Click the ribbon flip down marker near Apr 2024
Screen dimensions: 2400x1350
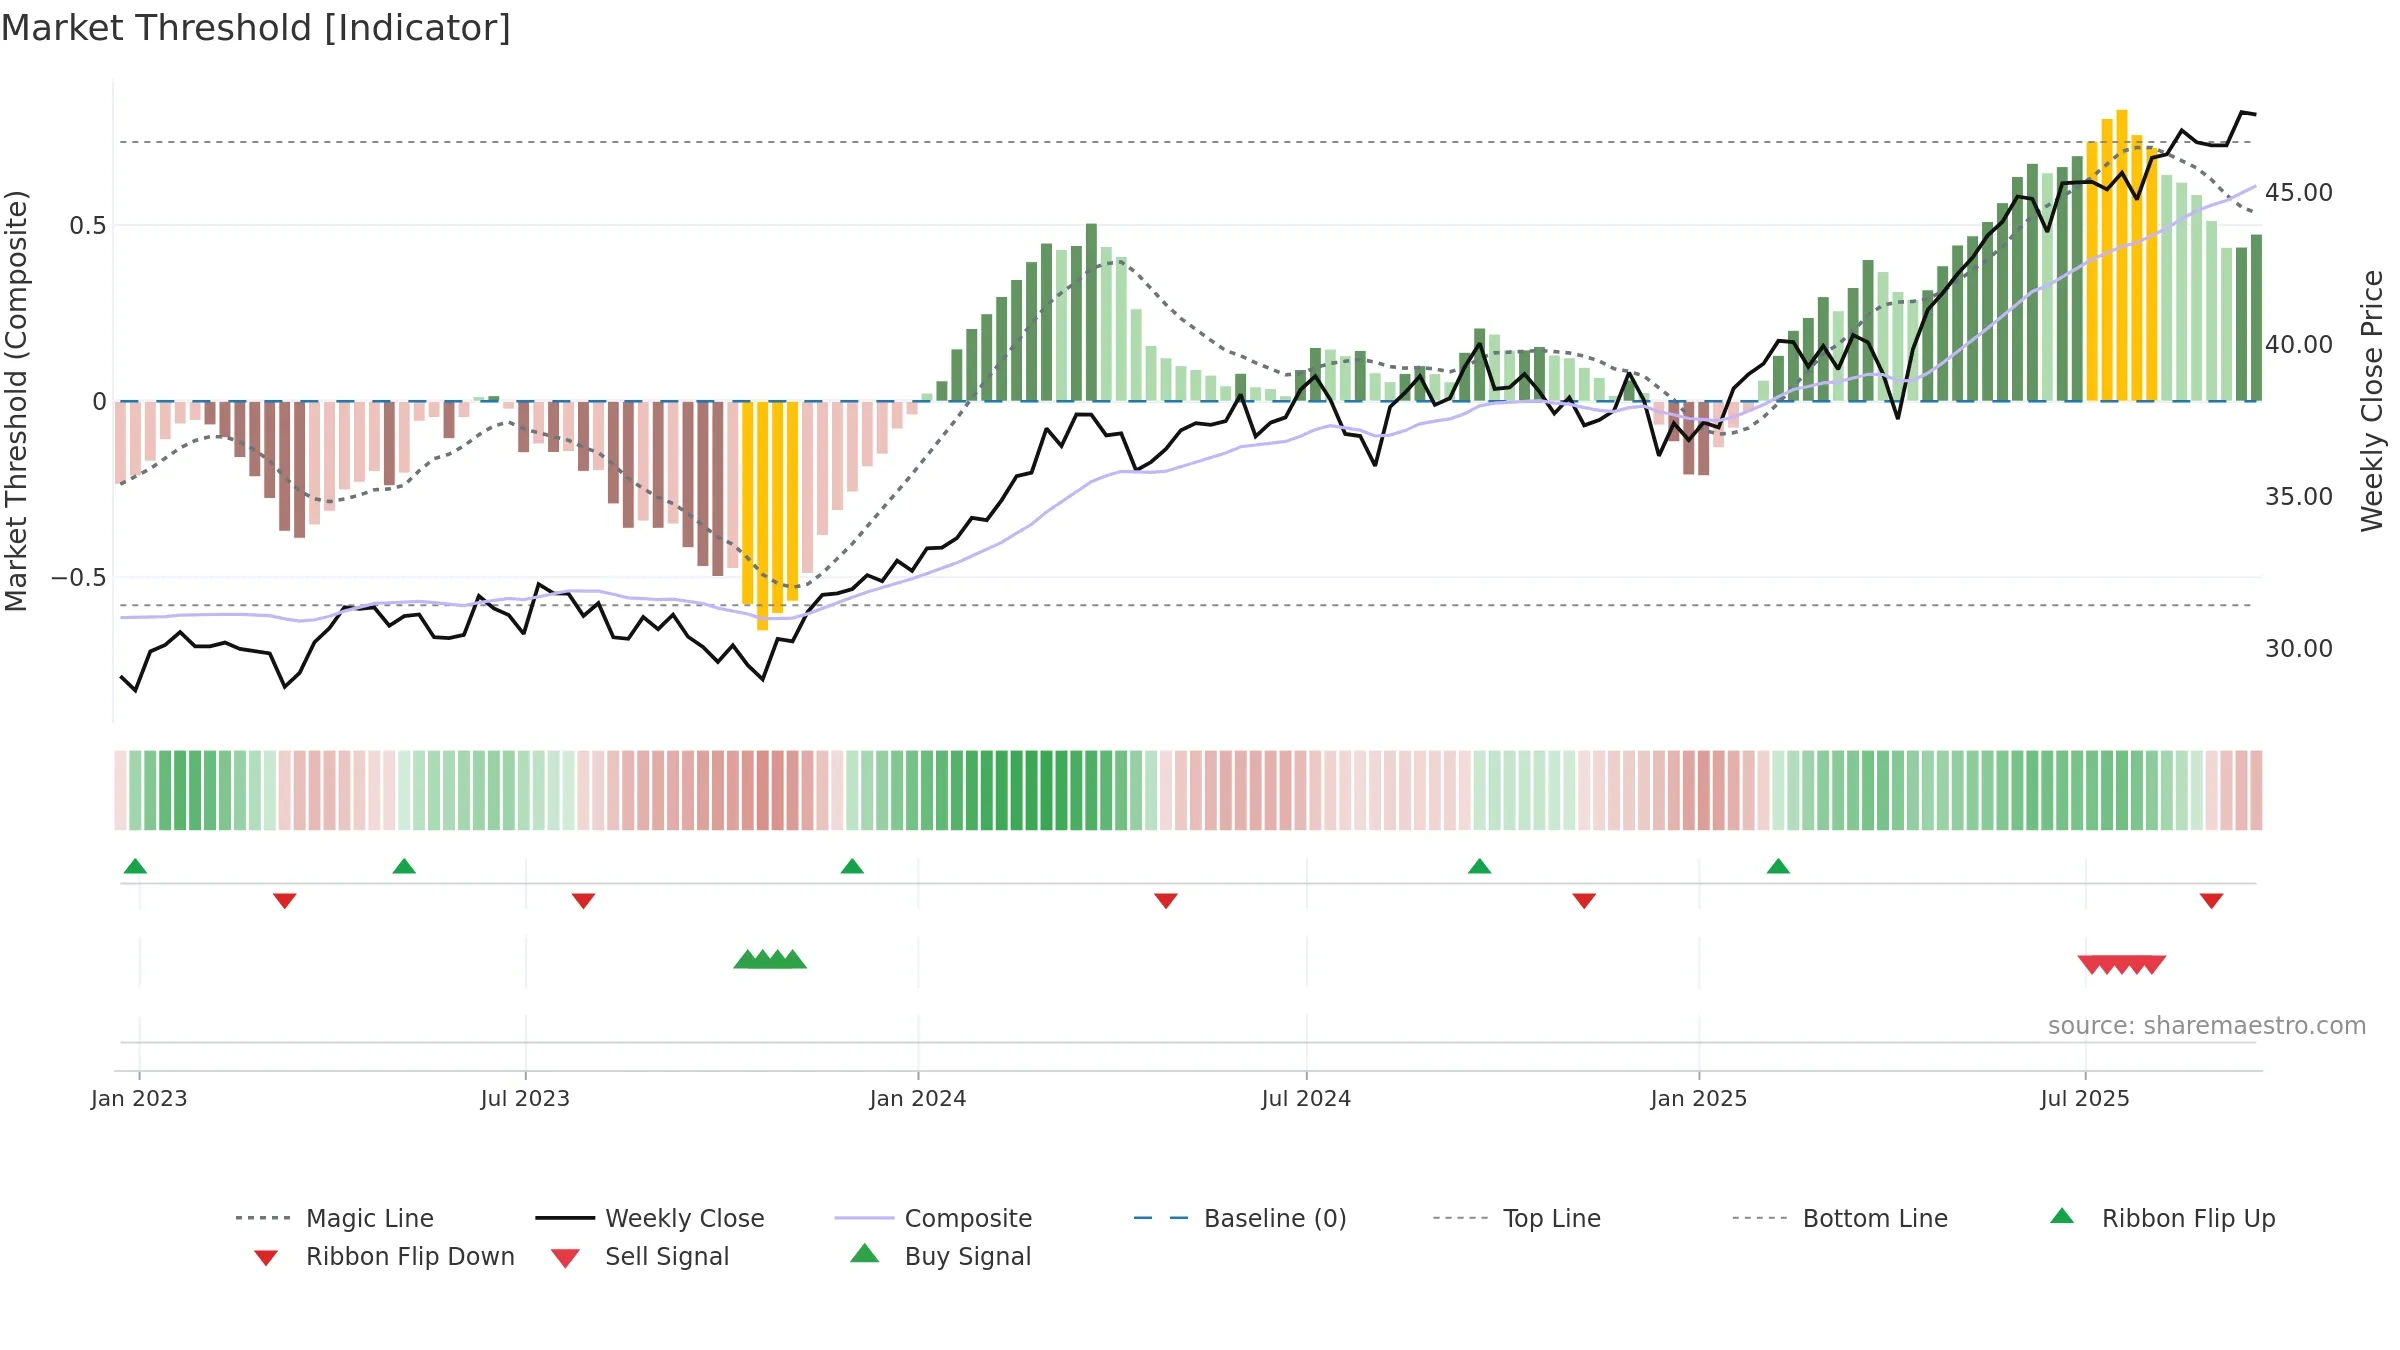pyautogui.click(x=1166, y=901)
